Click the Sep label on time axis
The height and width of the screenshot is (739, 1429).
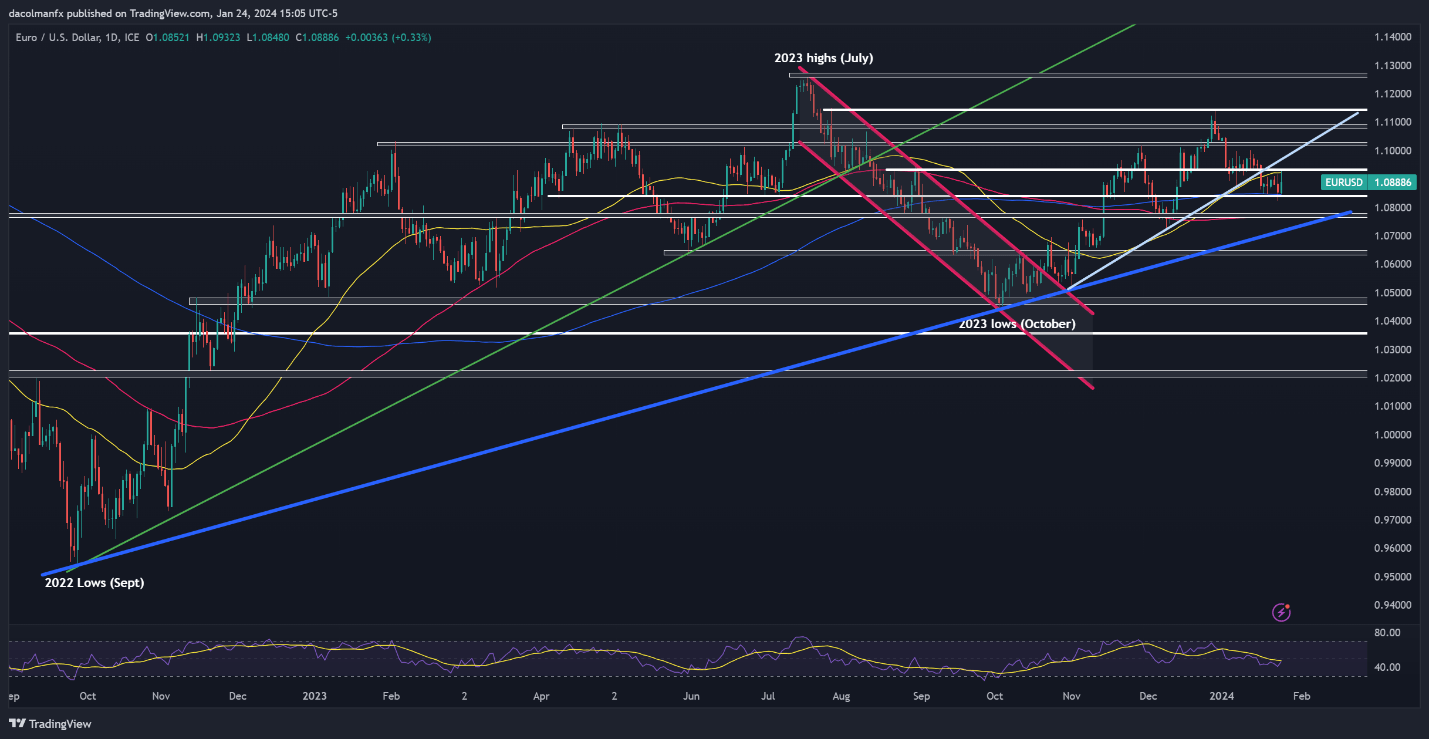coord(921,695)
